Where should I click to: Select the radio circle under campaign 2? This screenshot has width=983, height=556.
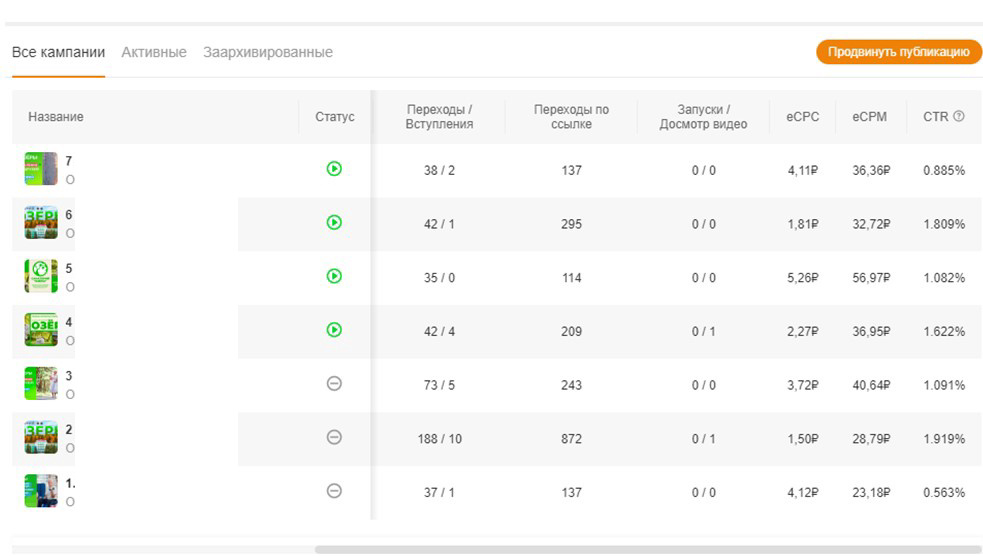point(70,448)
